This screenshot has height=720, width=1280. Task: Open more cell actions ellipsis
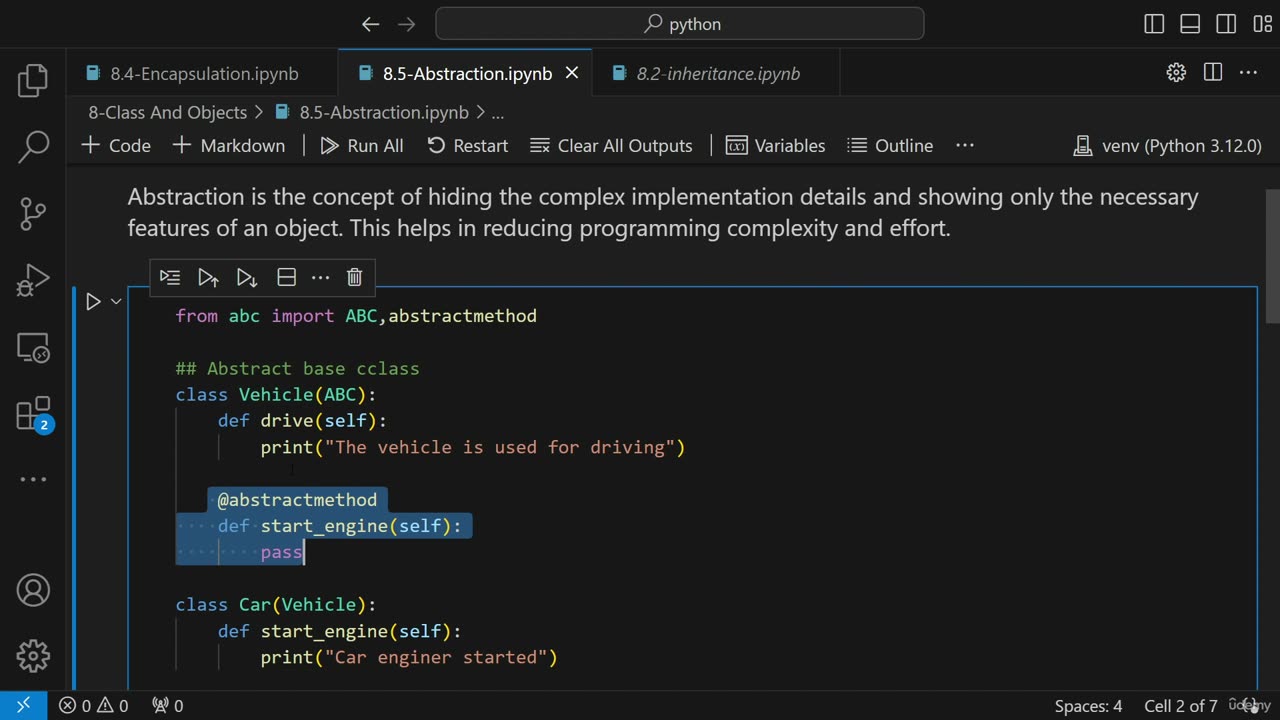tap(320, 277)
